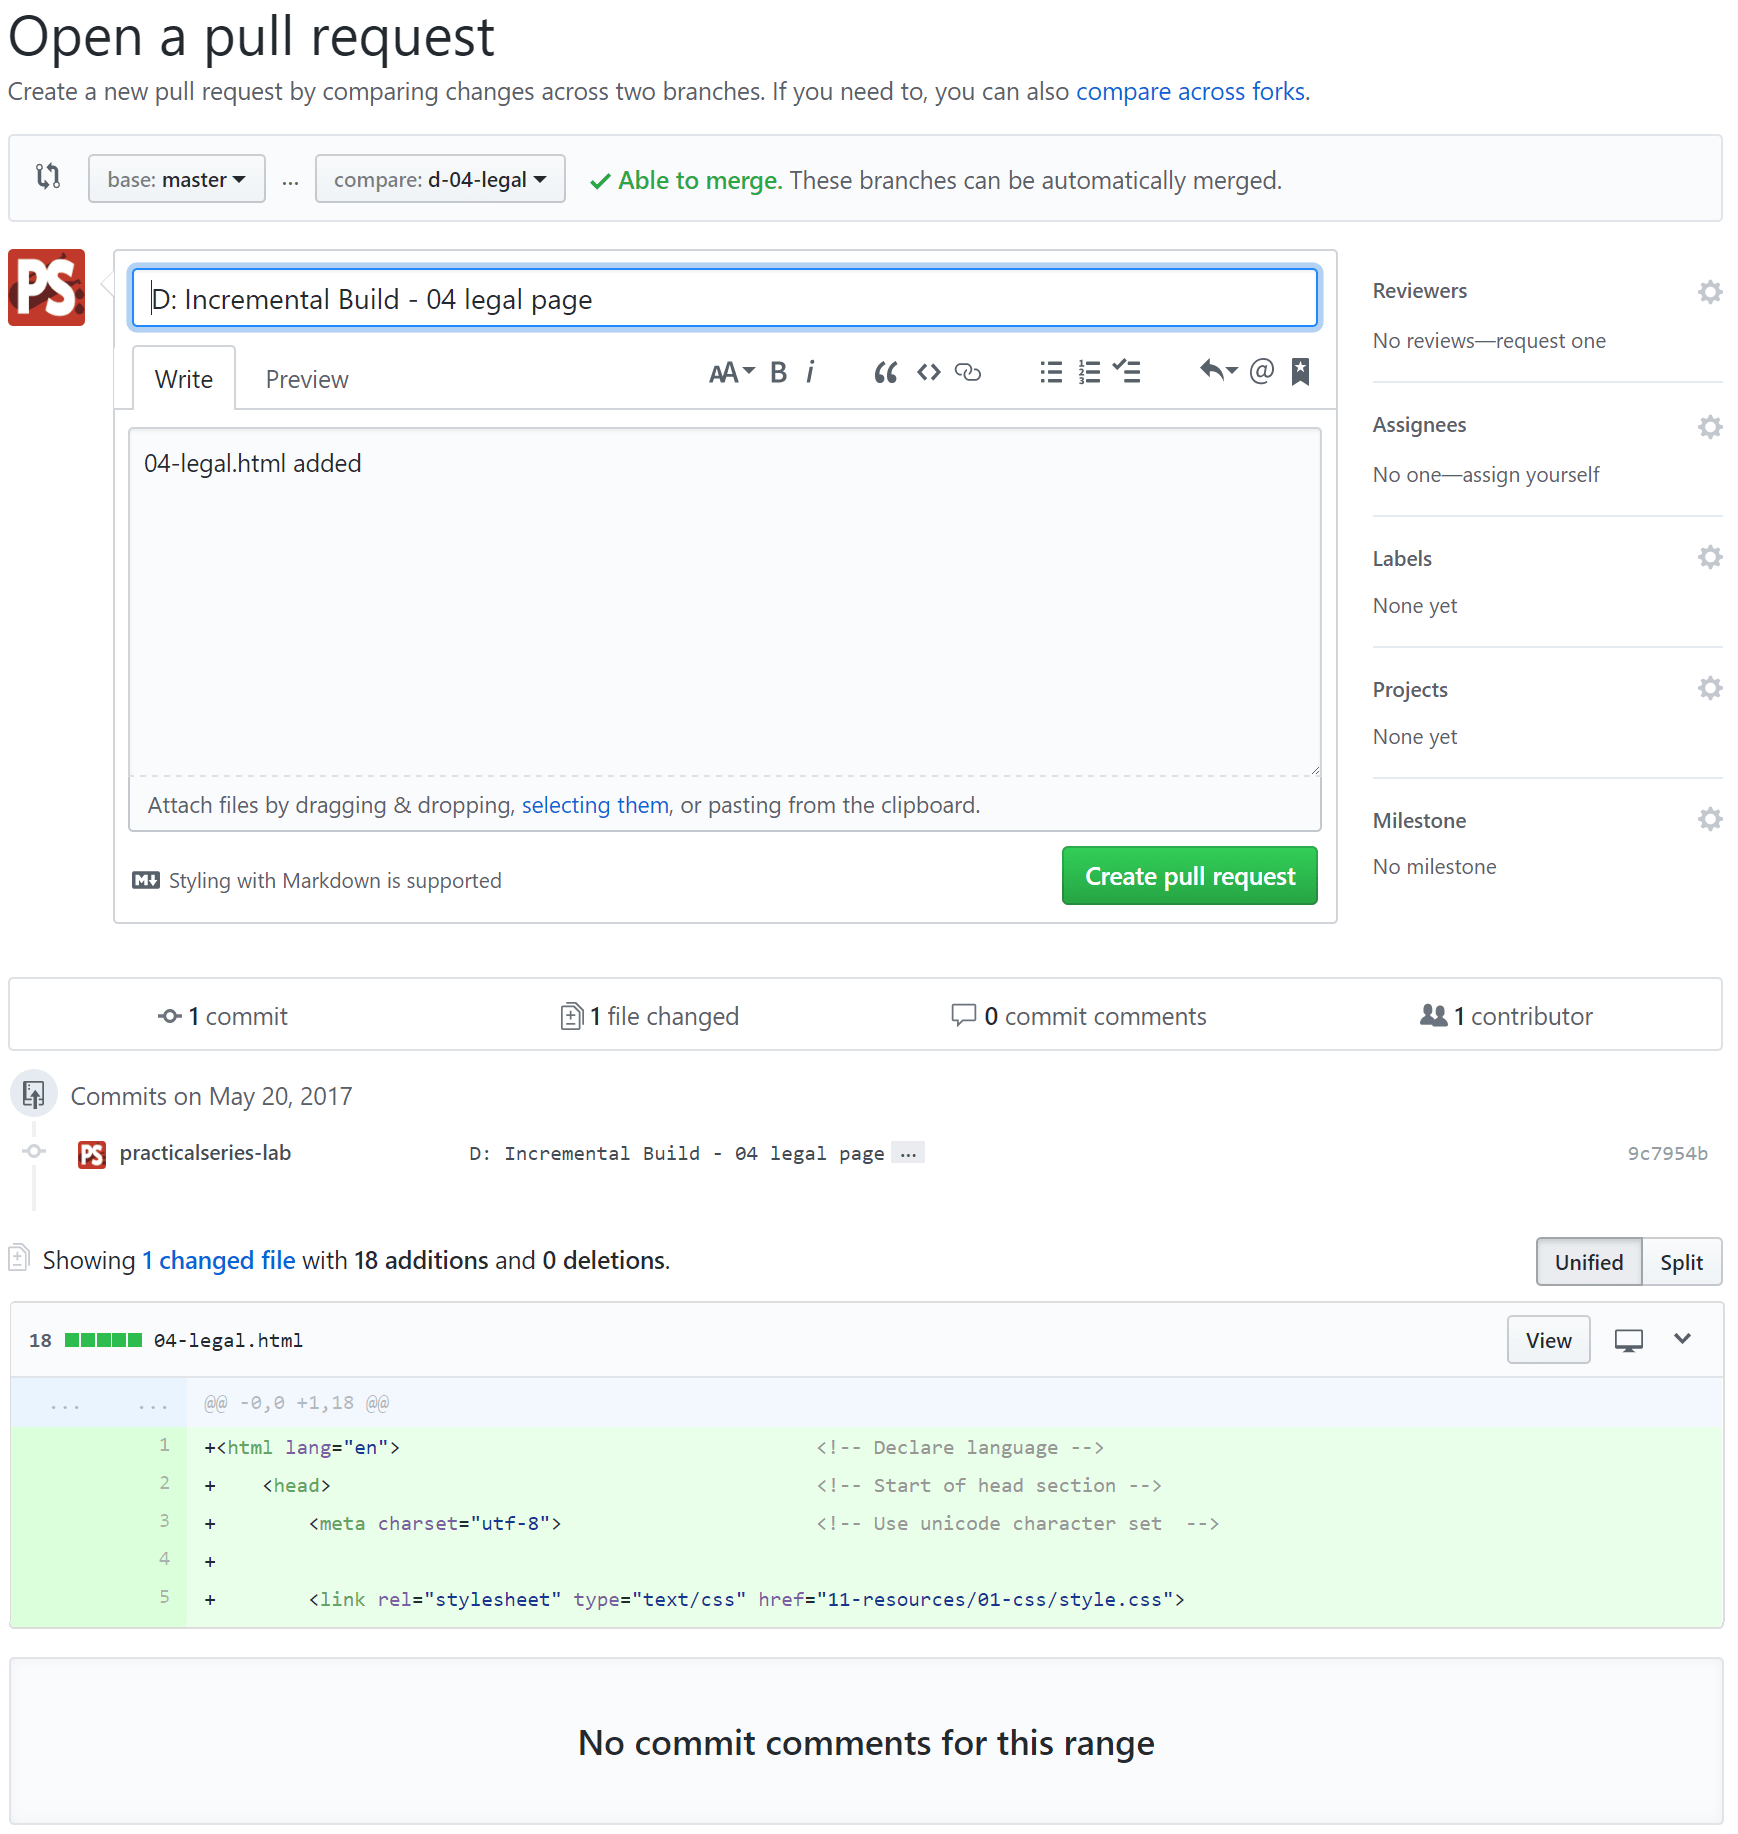Image resolution: width=1738 pixels, height=1834 pixels.
Task: Select the Write tab
Action: [x=184, y=380]
